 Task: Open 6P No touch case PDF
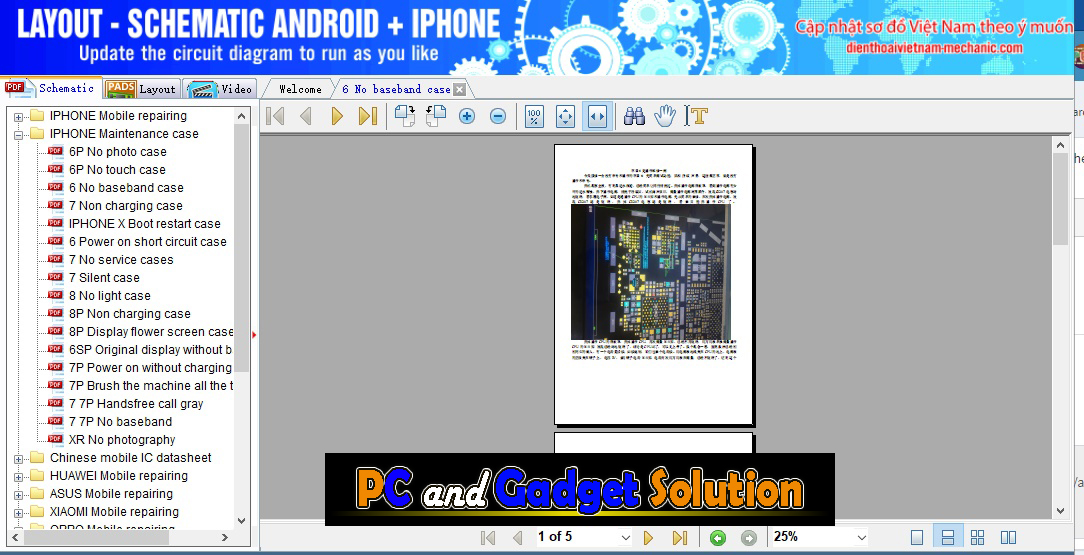point(117,170)
